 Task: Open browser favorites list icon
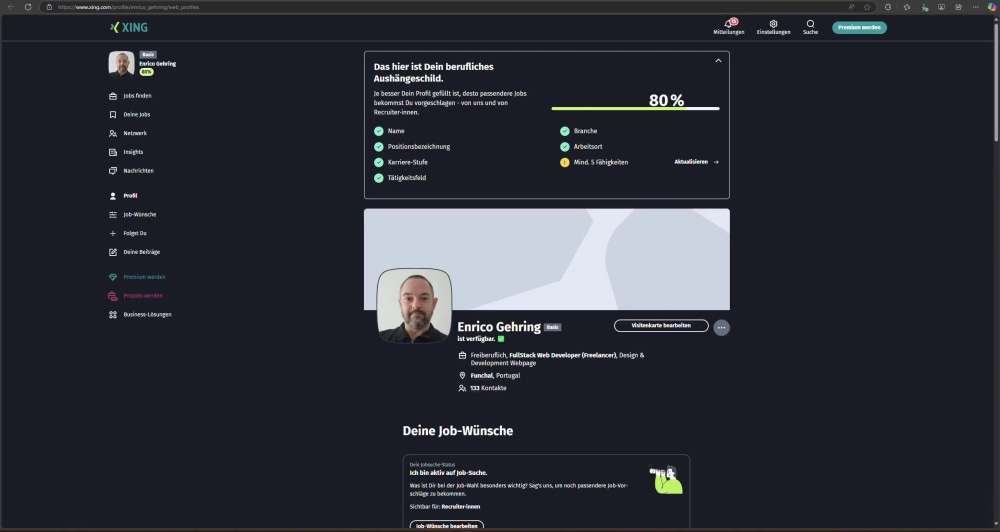(x=907, y=7)
